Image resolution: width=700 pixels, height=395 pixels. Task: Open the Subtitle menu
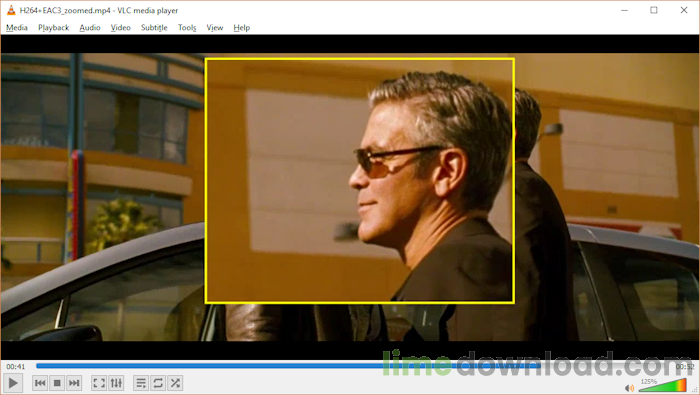click(154, 28)
